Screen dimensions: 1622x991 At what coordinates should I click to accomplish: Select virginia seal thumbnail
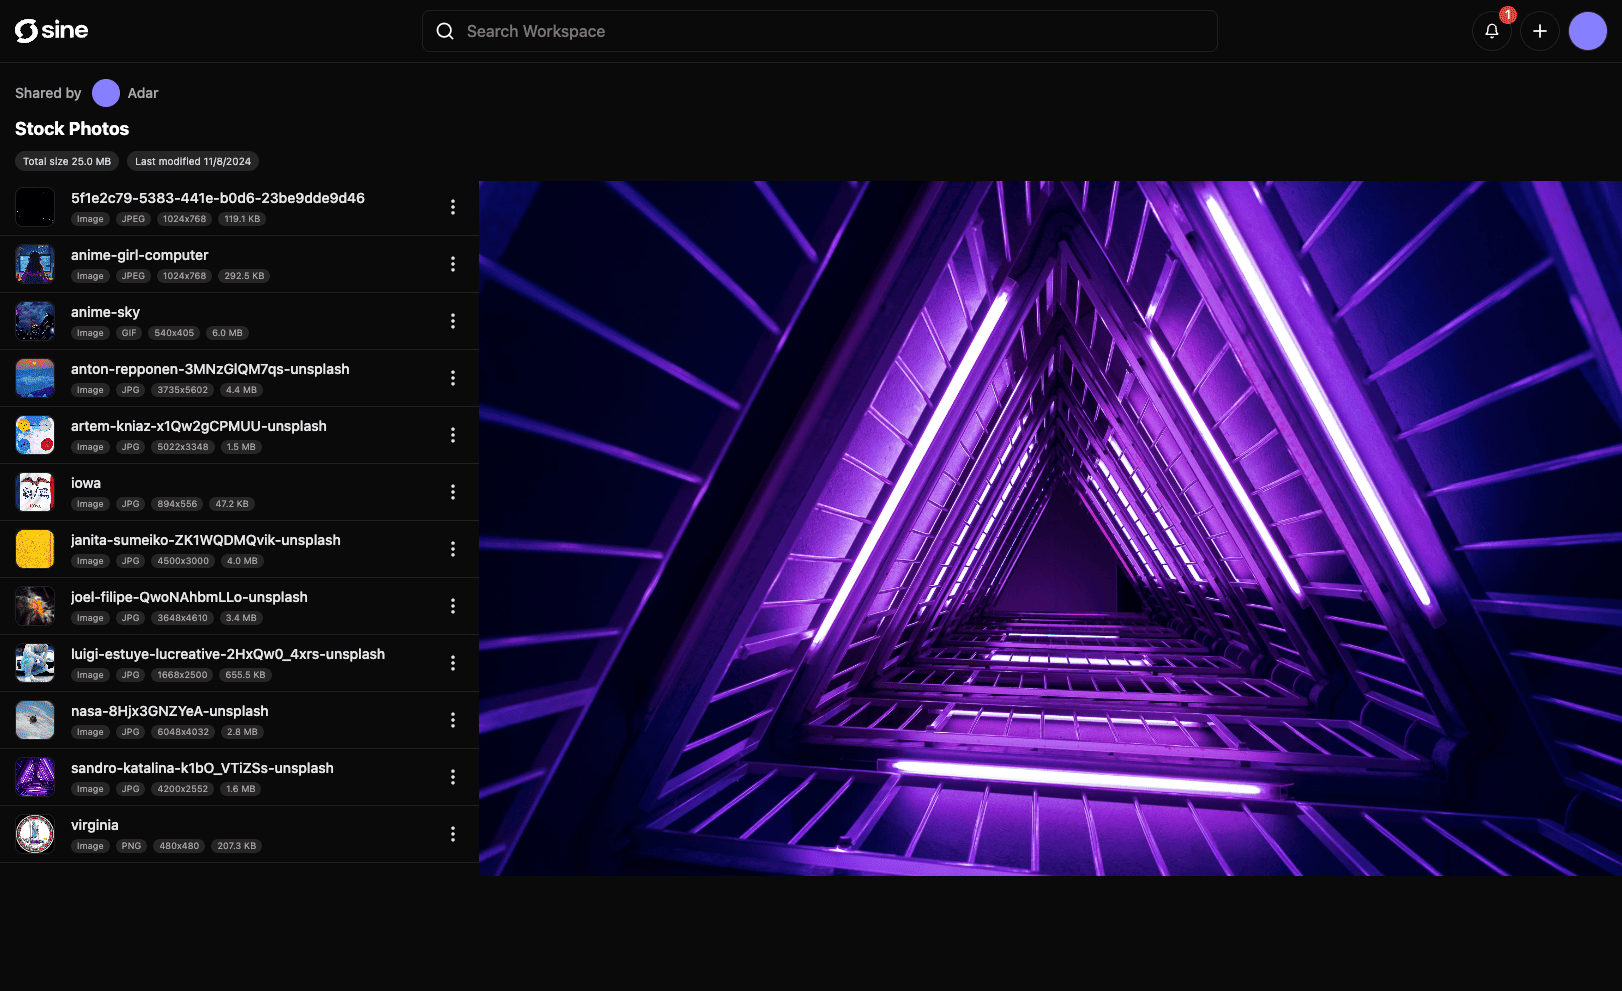pyautogui.click(x=35, y=834)
